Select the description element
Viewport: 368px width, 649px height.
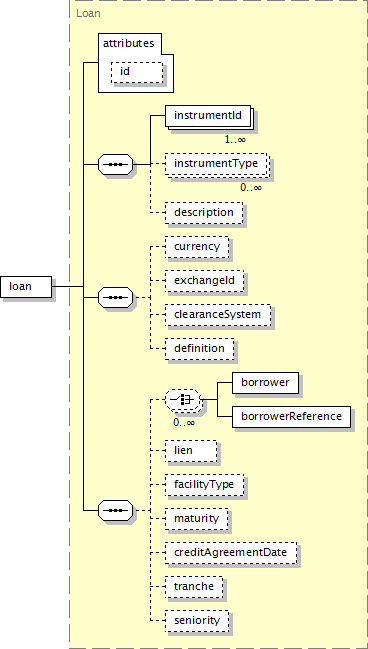204,213
